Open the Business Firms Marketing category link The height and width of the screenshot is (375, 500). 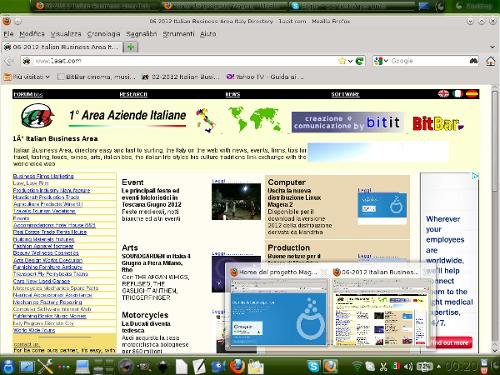[x=43, y=176]
